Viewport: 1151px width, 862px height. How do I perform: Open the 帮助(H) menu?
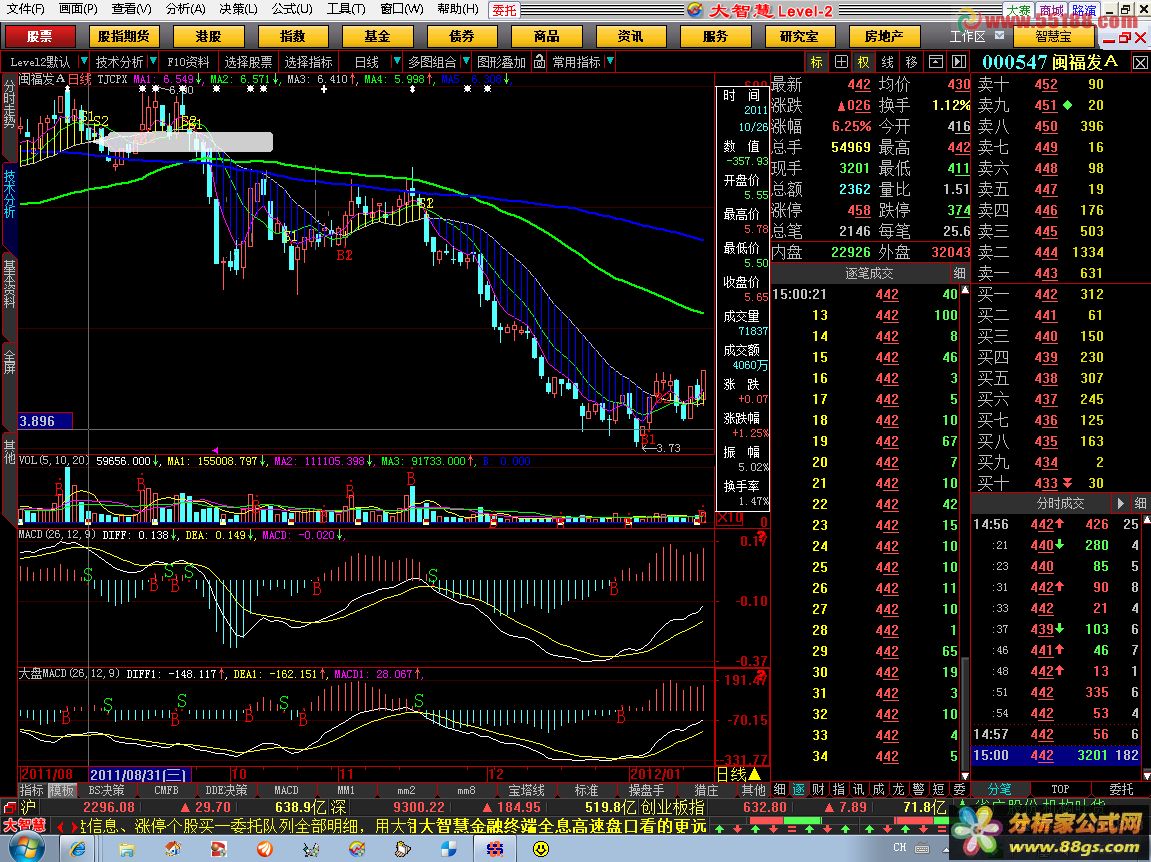click(457, 10)
